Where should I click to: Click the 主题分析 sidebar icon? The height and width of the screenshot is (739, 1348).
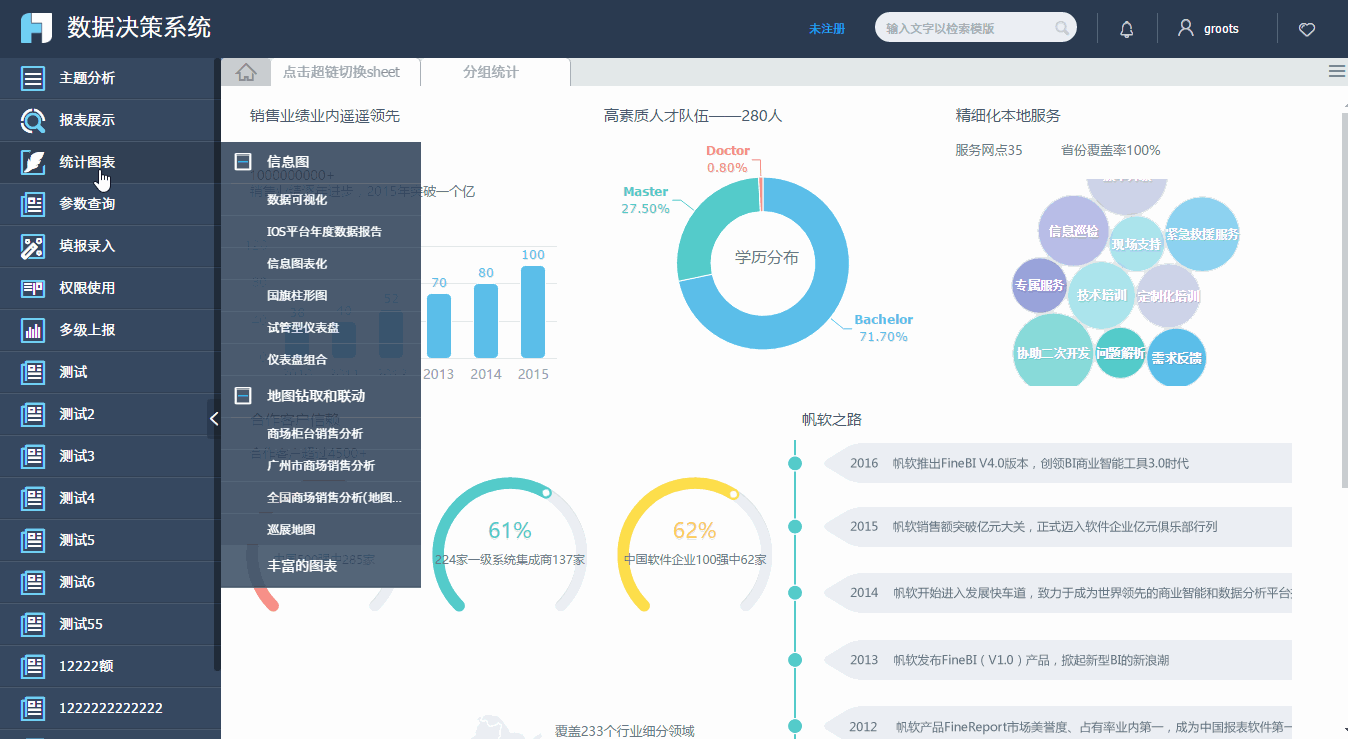33,78
